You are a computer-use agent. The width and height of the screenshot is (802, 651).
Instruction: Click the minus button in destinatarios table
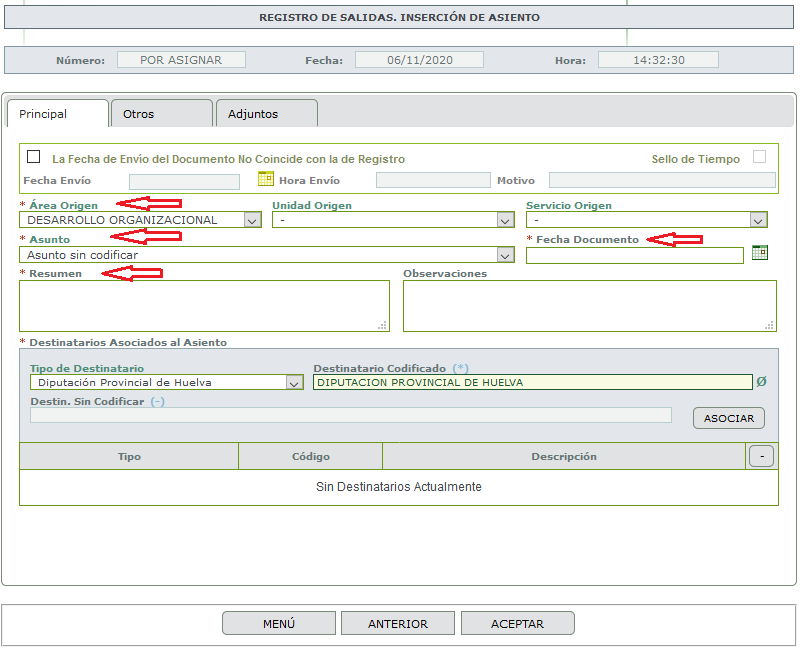click(x=762, y=456)
